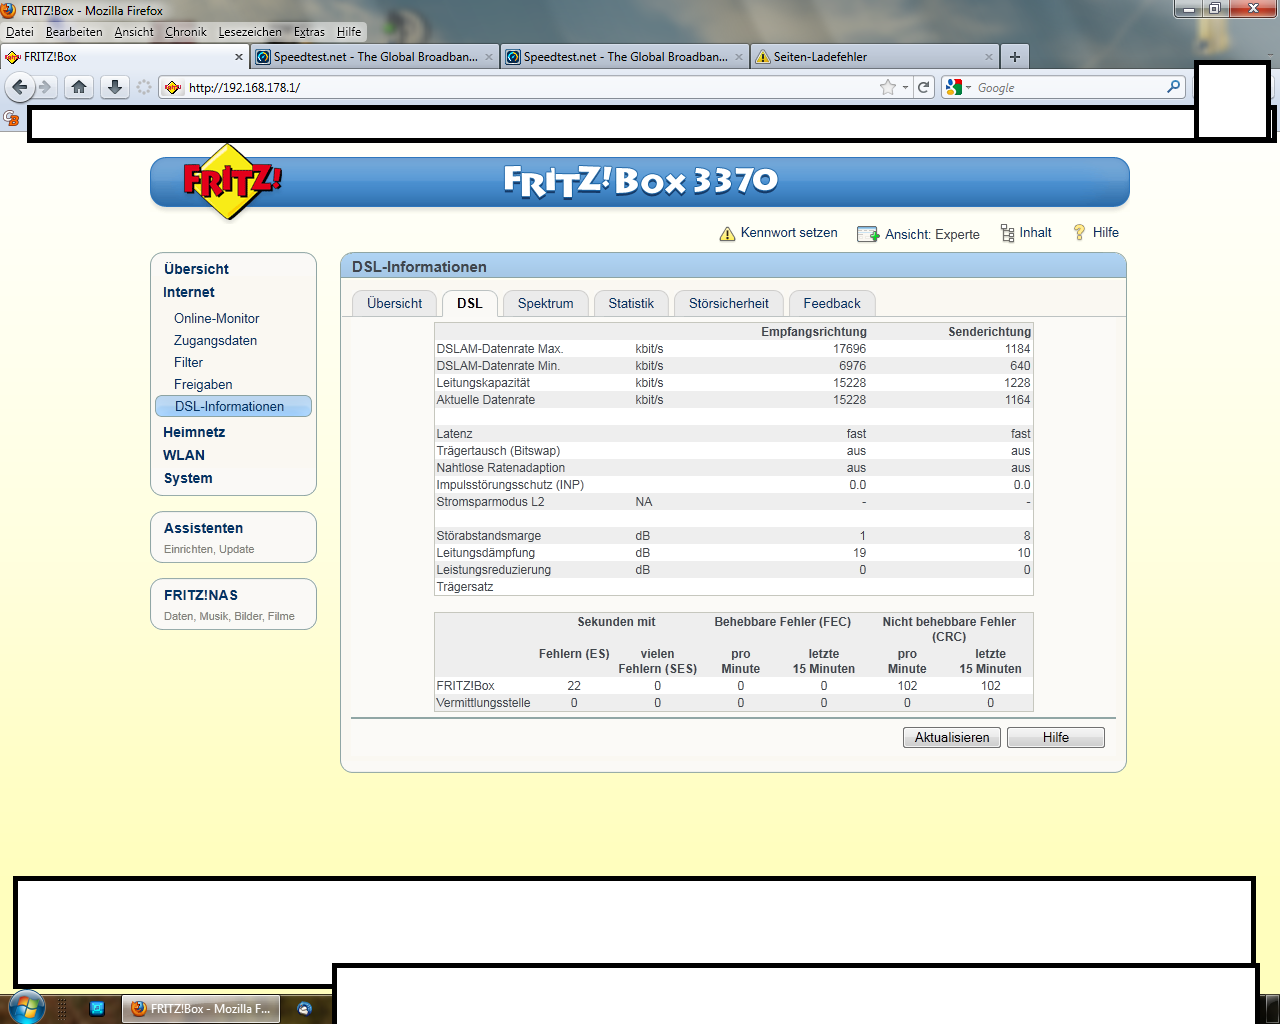This screenshot has width=1280, height=1024.
Task: Click the Inhalt sitemap icon
Action: pyautogui.click(x=1007, y=234)
